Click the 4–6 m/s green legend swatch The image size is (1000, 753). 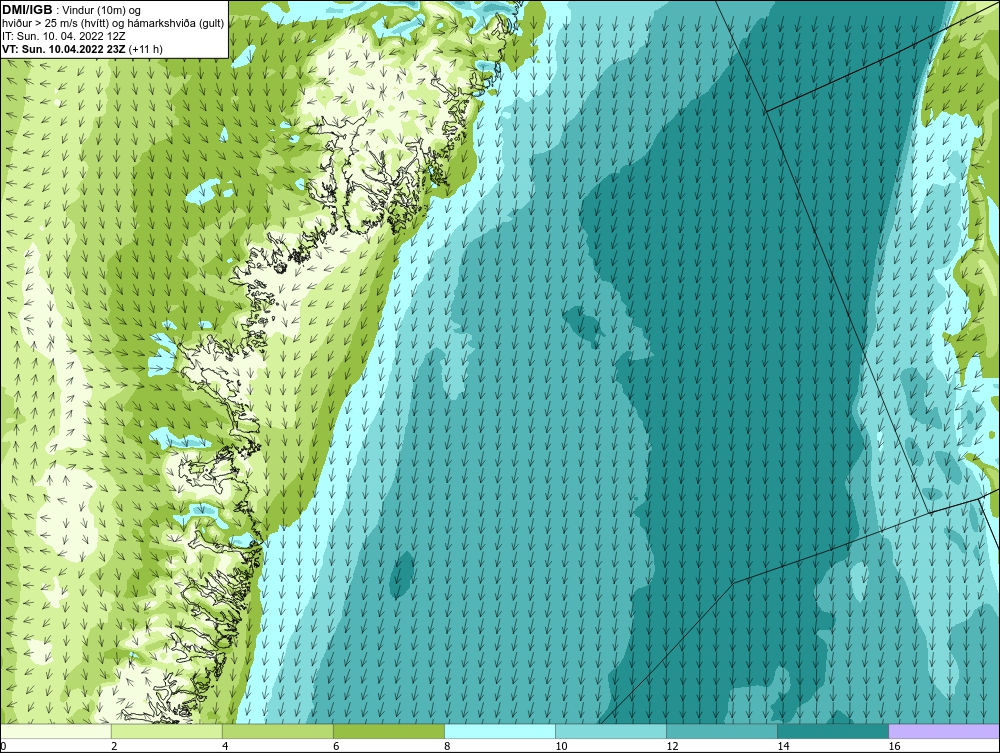(278, 731)
